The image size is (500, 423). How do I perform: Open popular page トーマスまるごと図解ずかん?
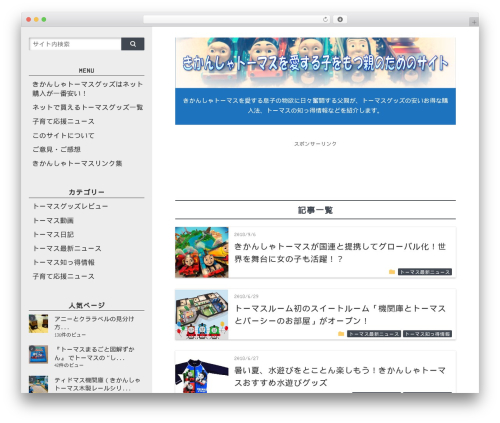click(x=94, y=353)
